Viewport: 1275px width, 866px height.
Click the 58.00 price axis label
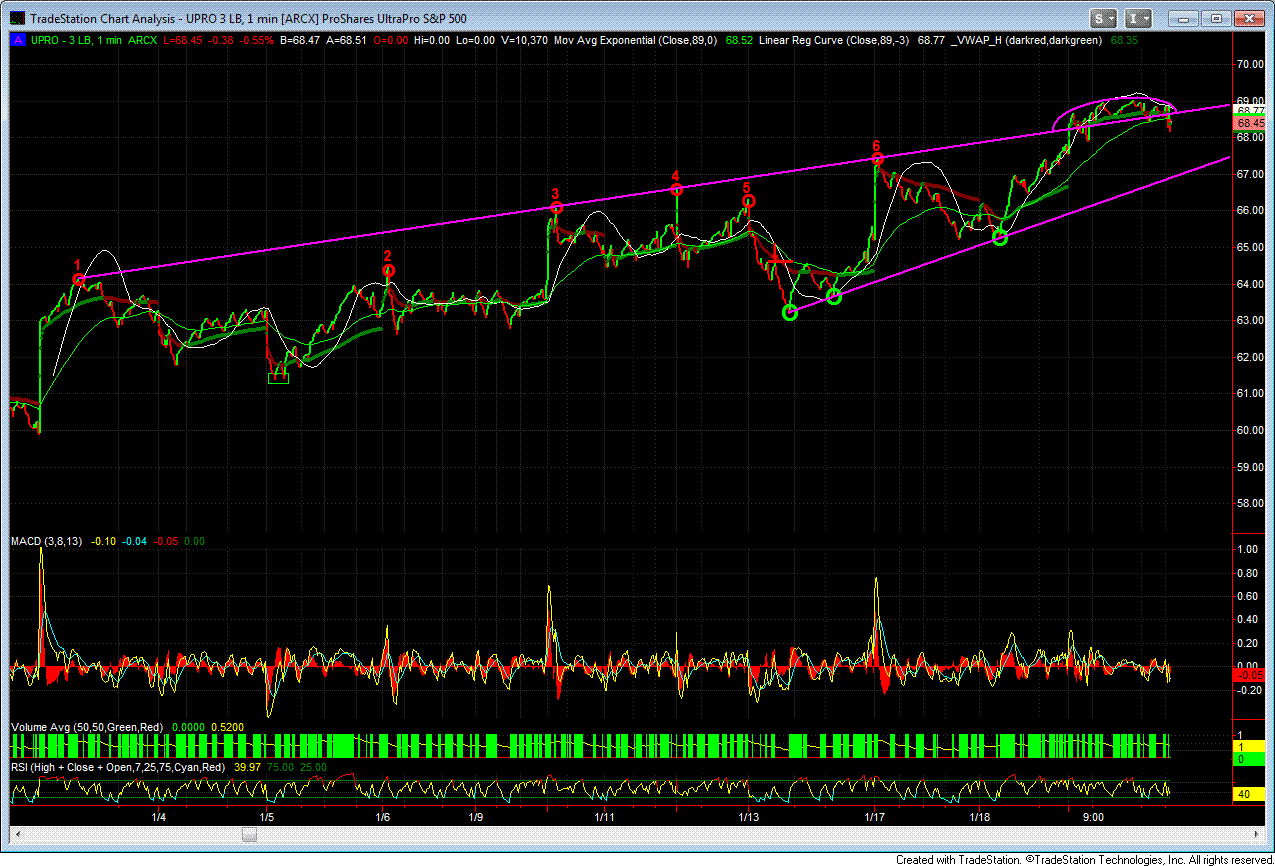(1251, 503)
